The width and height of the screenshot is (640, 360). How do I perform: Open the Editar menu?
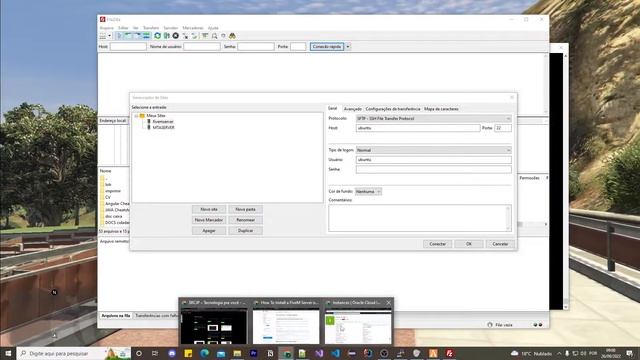click(123, 28)
